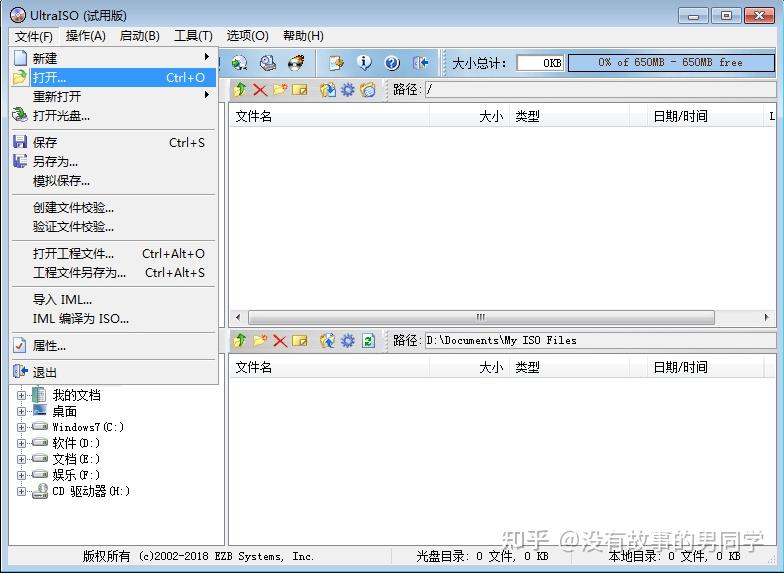Click the gear icon in the lower toolbar
The width and height of the screenshot is (784, 573).
click(x=348, y=340)
